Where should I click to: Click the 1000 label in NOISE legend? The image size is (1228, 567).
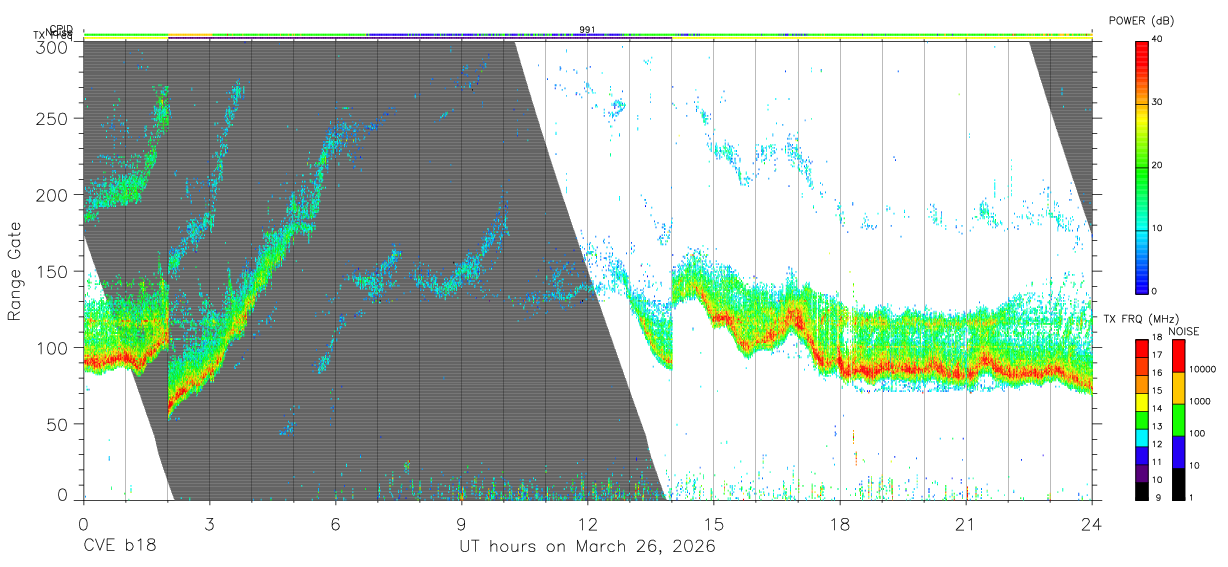coord(1200,401)
